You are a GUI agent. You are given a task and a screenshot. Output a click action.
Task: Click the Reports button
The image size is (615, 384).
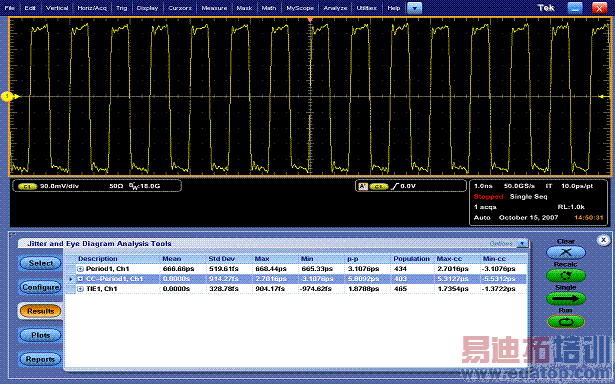[40, 359]
